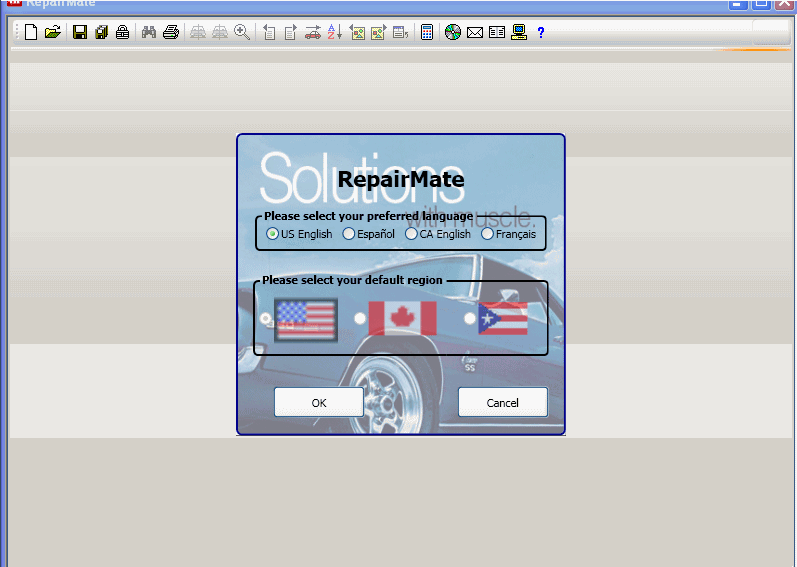Save using the single floppy disk icon
The height and width of the screenshot is (567, 797).
80,33
